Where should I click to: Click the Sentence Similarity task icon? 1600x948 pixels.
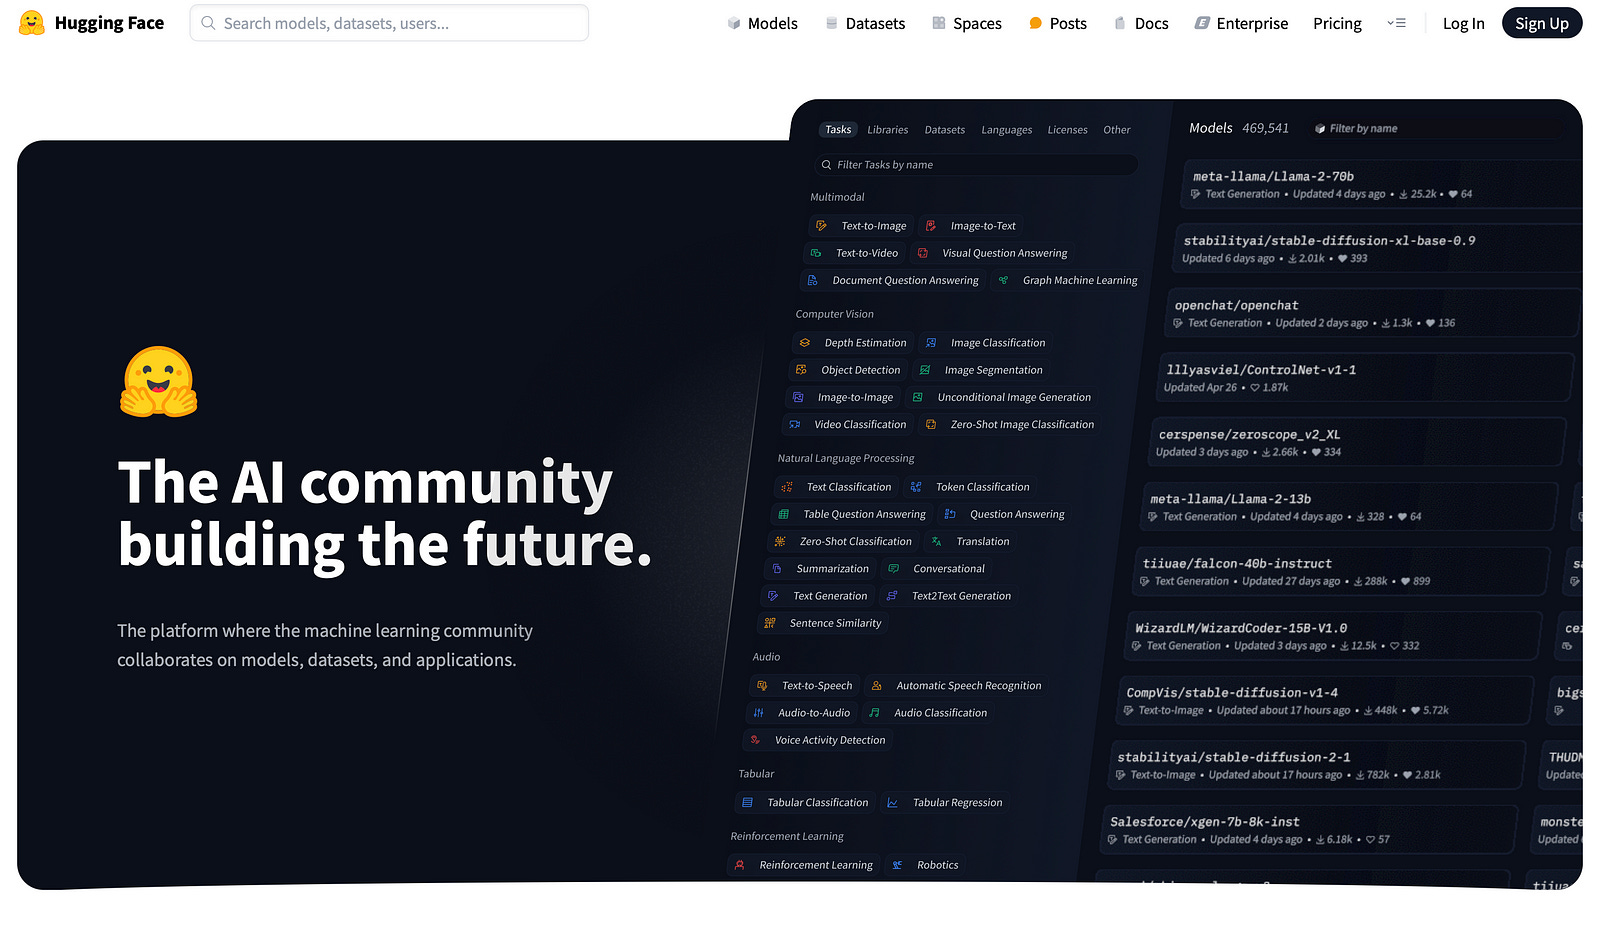[x=769, y=623]
